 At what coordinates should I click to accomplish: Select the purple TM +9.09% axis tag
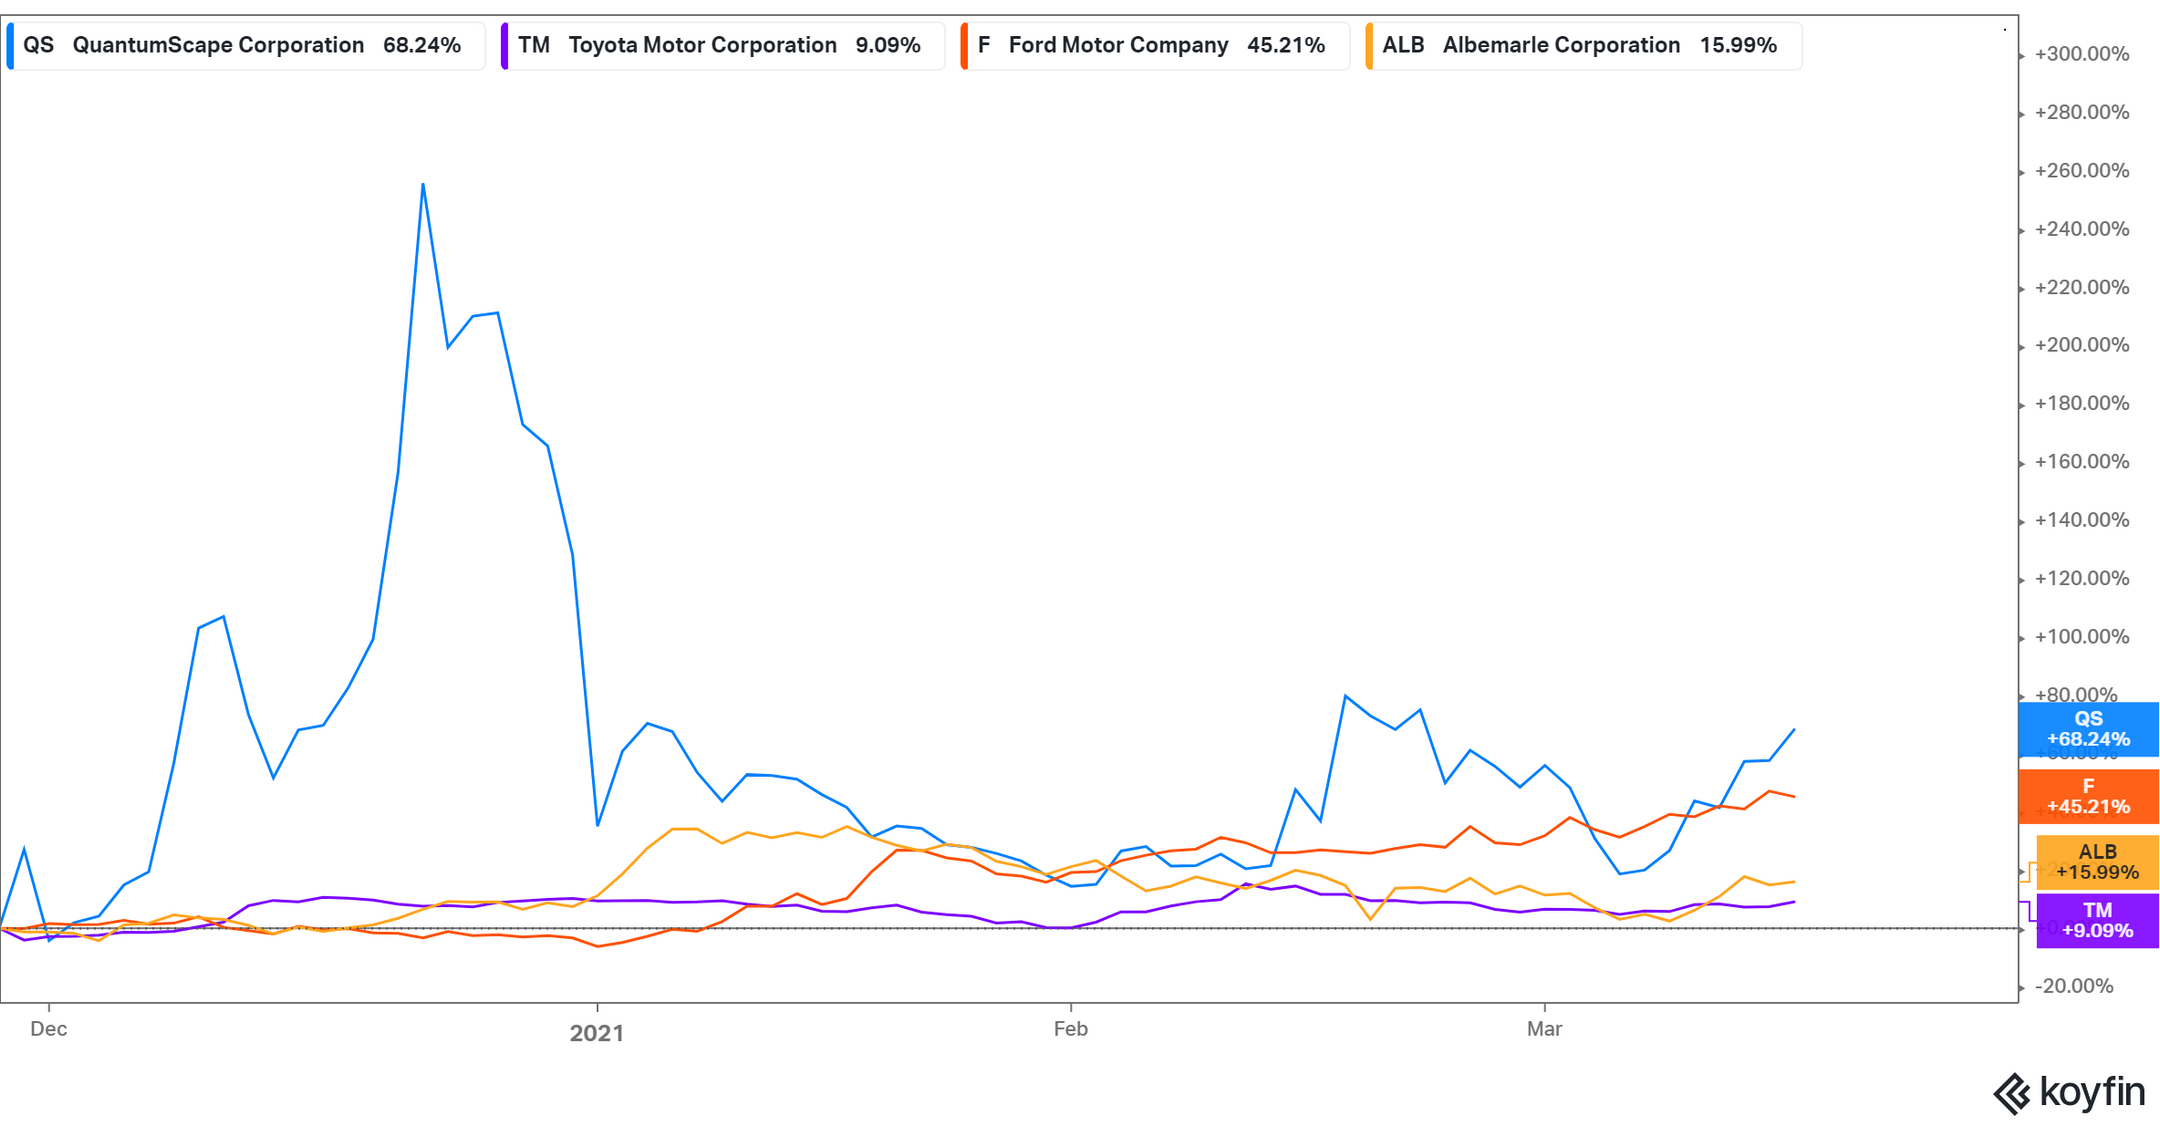coord(2097,920)
